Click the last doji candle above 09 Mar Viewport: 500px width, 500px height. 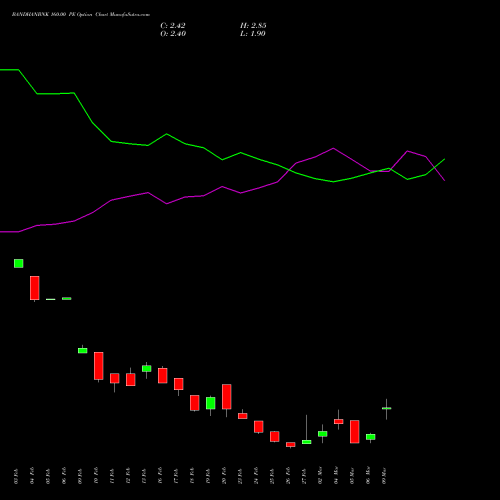(x=387, y=408)
